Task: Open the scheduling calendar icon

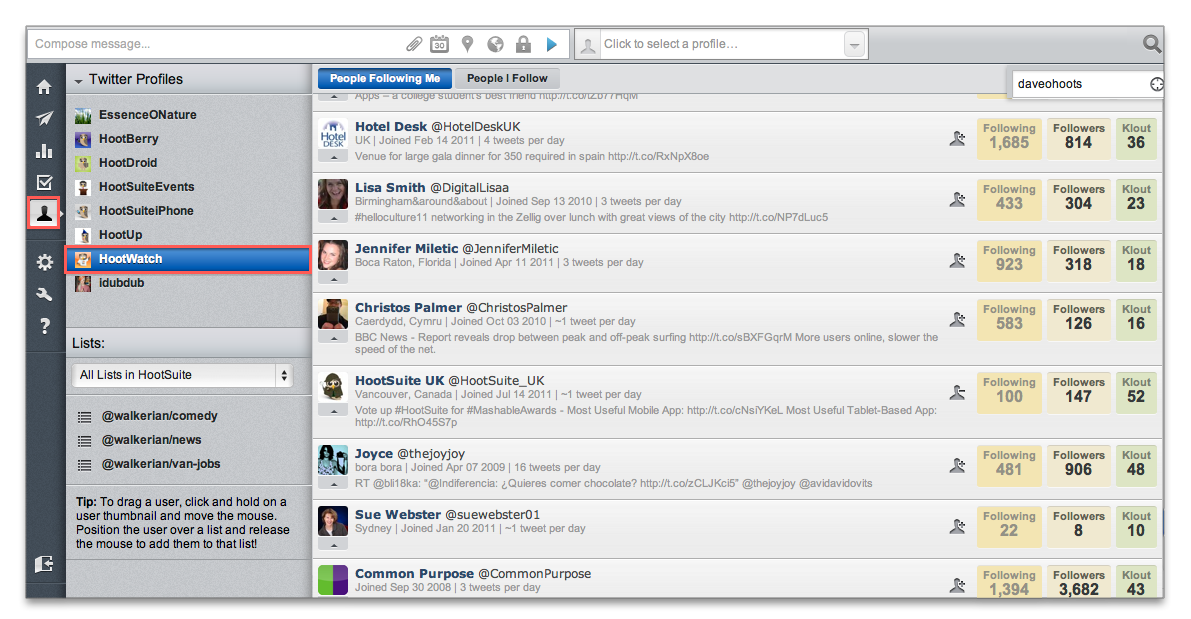Action: (x=439, y=45)
